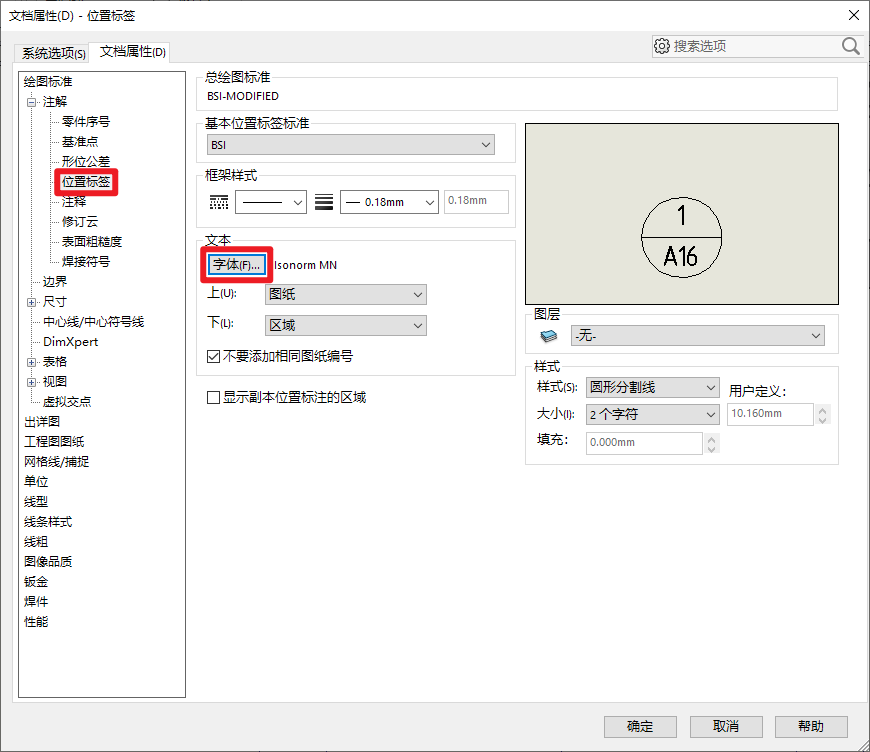Viewport: 870px width, 752px height.
Task: Open the frame line style dropdown
Action: pyautogui.click(x=271, y=202)
